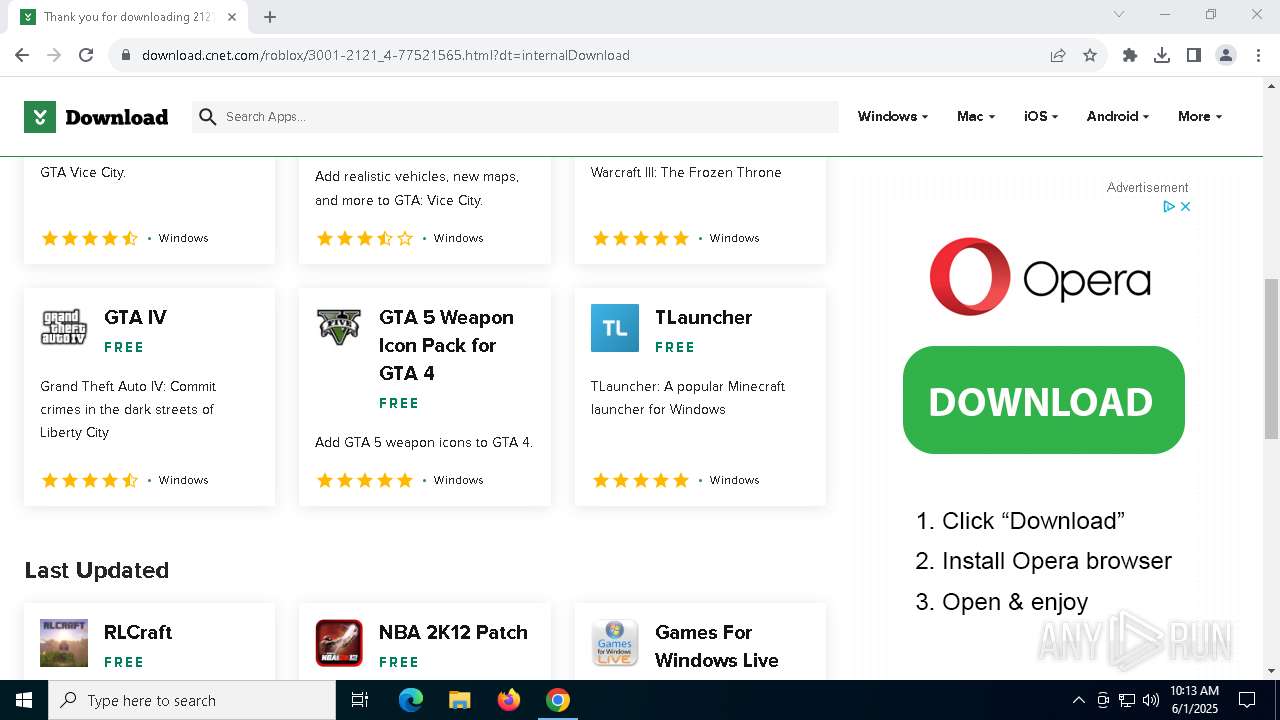Image resolution: width=1280 pixels, height=720 pixels.
Task: Click the GTA IV app icon
Action: [x=64, y=328]
